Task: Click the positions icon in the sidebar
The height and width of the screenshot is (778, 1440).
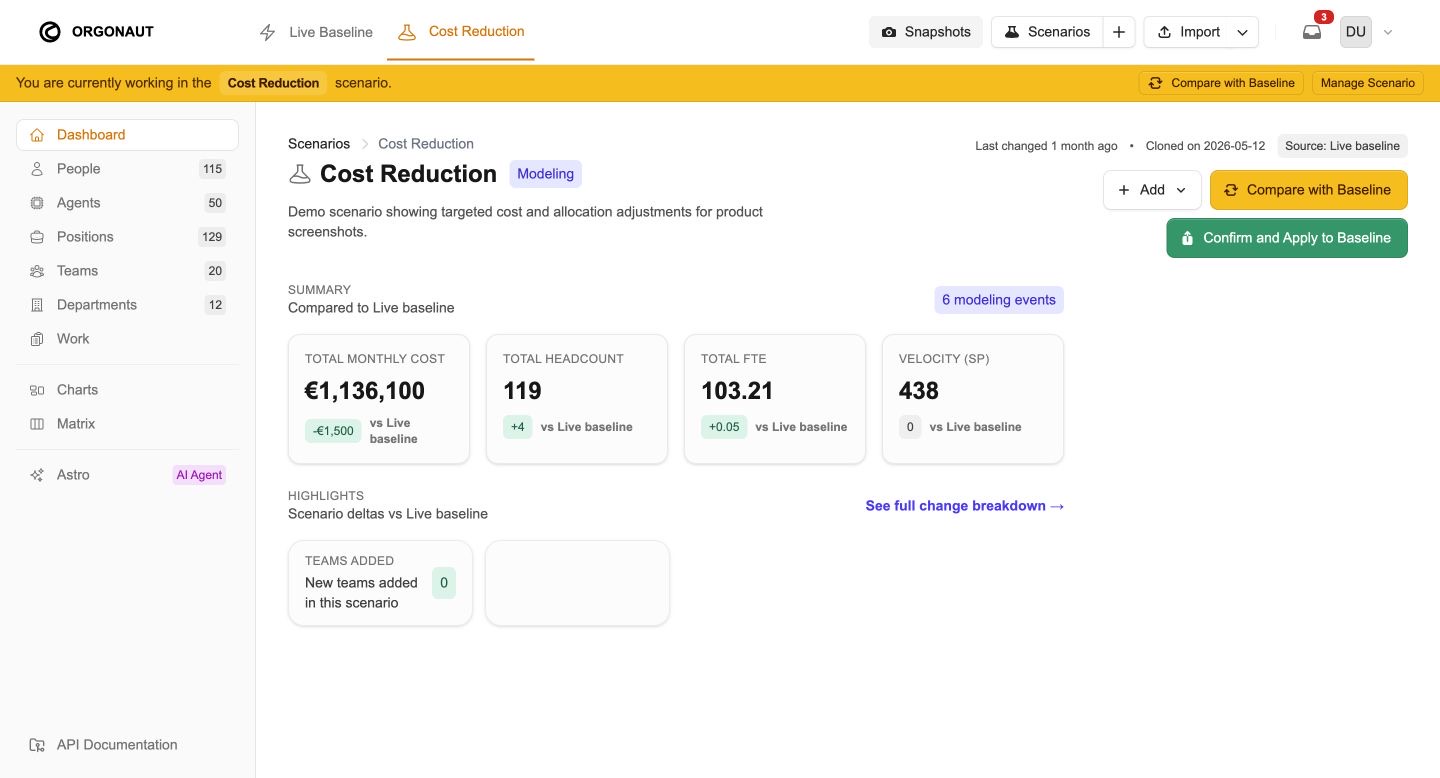Action: pos(37,237)
